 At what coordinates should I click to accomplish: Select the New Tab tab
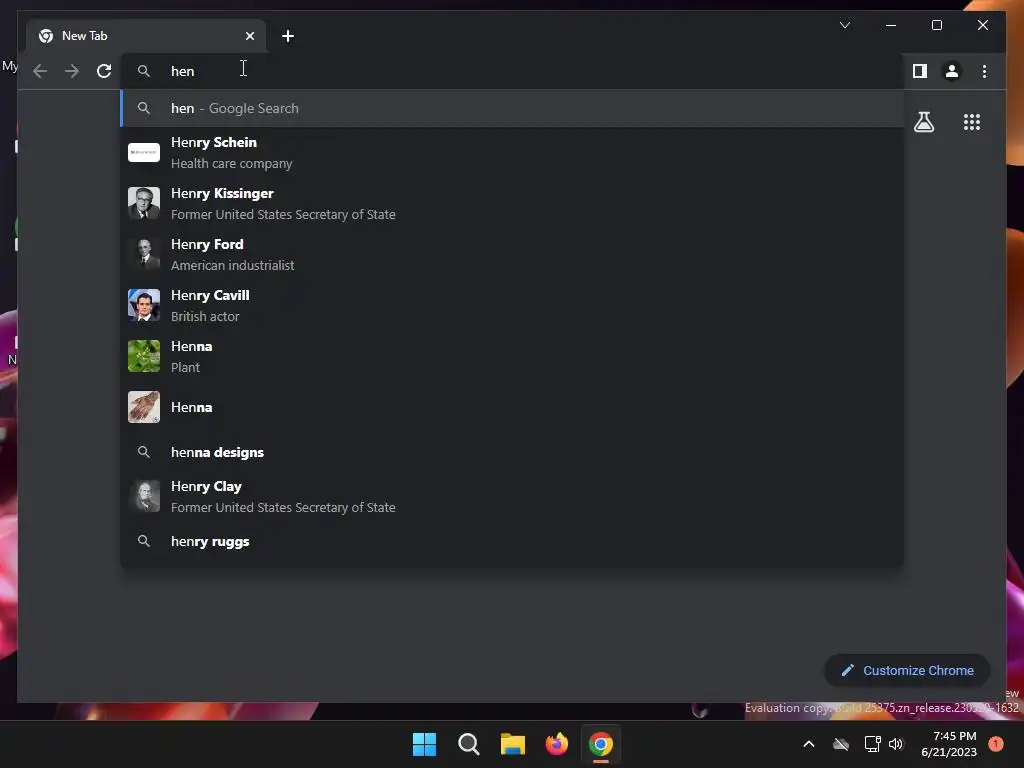(x=146, y=36)
